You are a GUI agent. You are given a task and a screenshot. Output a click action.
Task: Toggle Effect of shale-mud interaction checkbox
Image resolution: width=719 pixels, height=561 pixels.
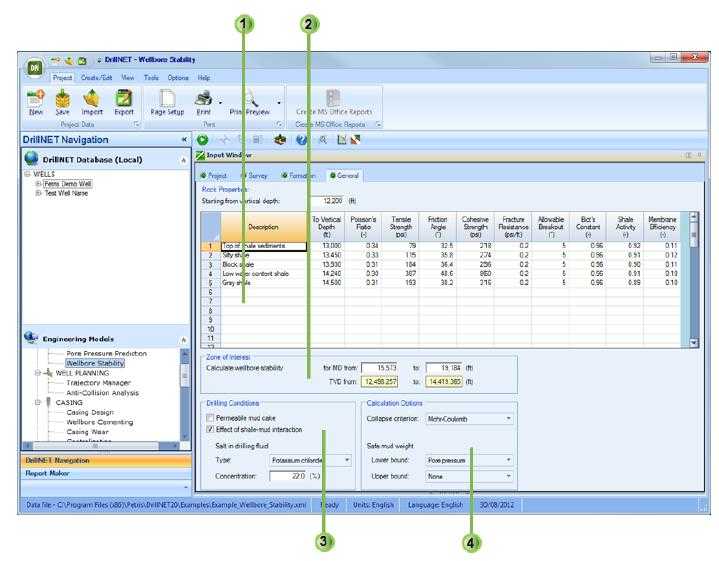210,429
